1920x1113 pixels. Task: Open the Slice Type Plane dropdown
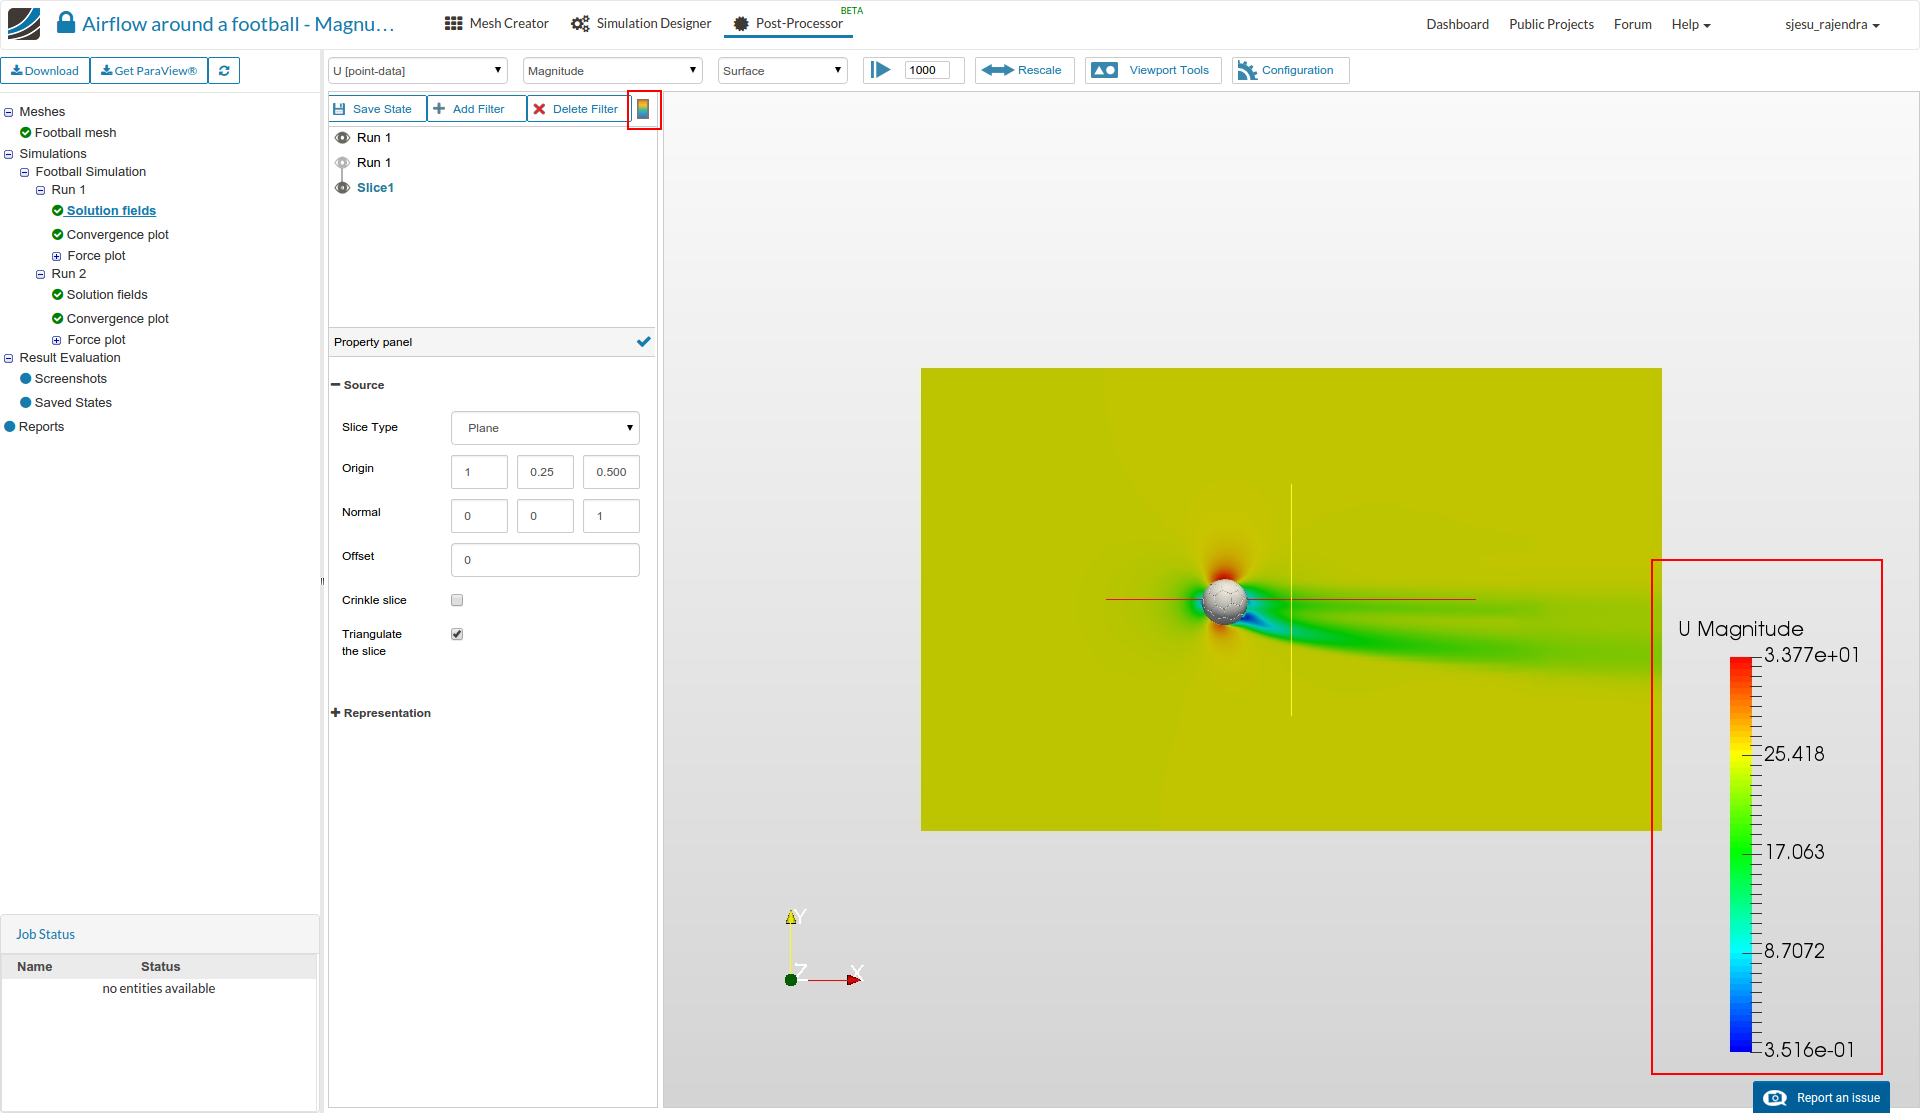(x=545, y=428)
